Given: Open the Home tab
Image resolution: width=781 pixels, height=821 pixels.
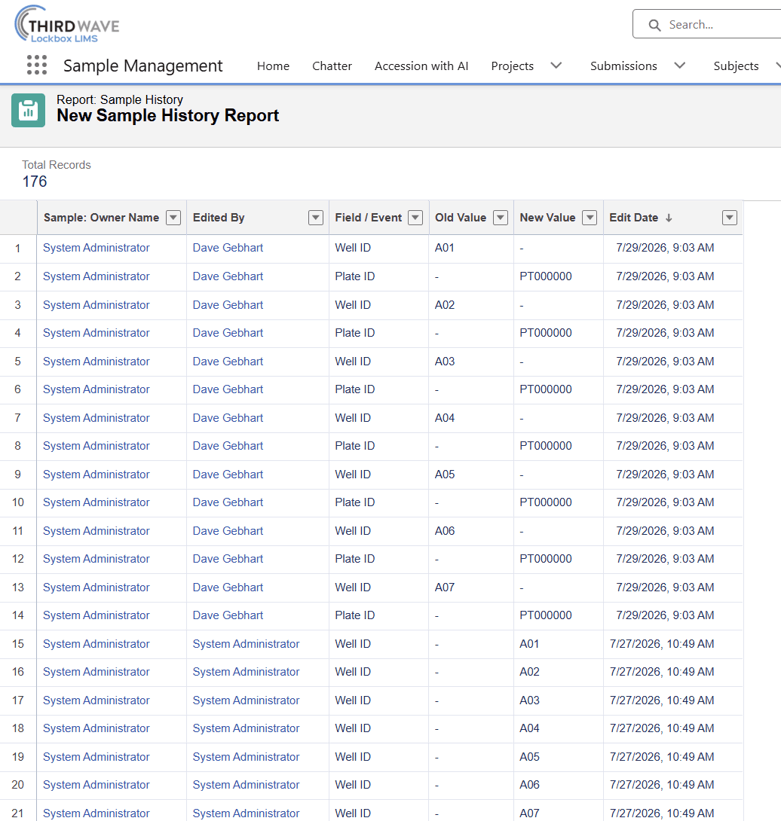Looking at the screenshot, I should pos(273,66).
